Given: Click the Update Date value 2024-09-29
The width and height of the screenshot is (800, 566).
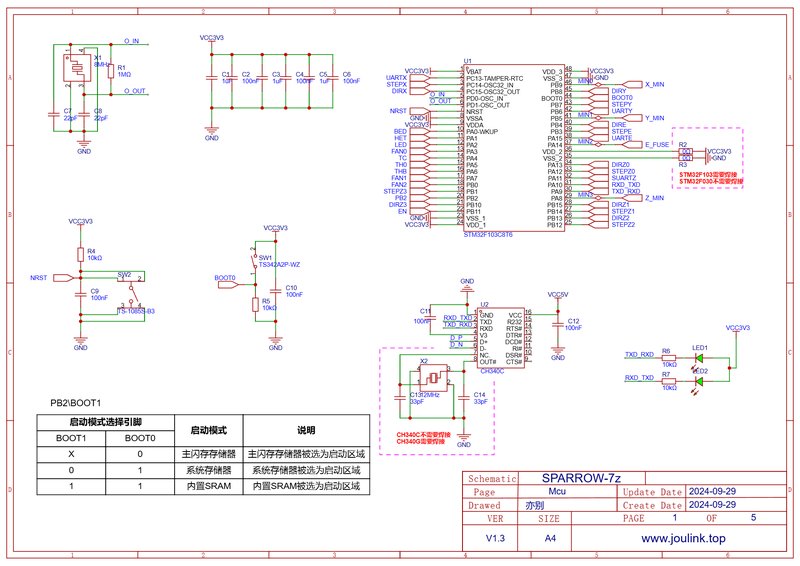Looking at the screenshot, I should (712, 491).
